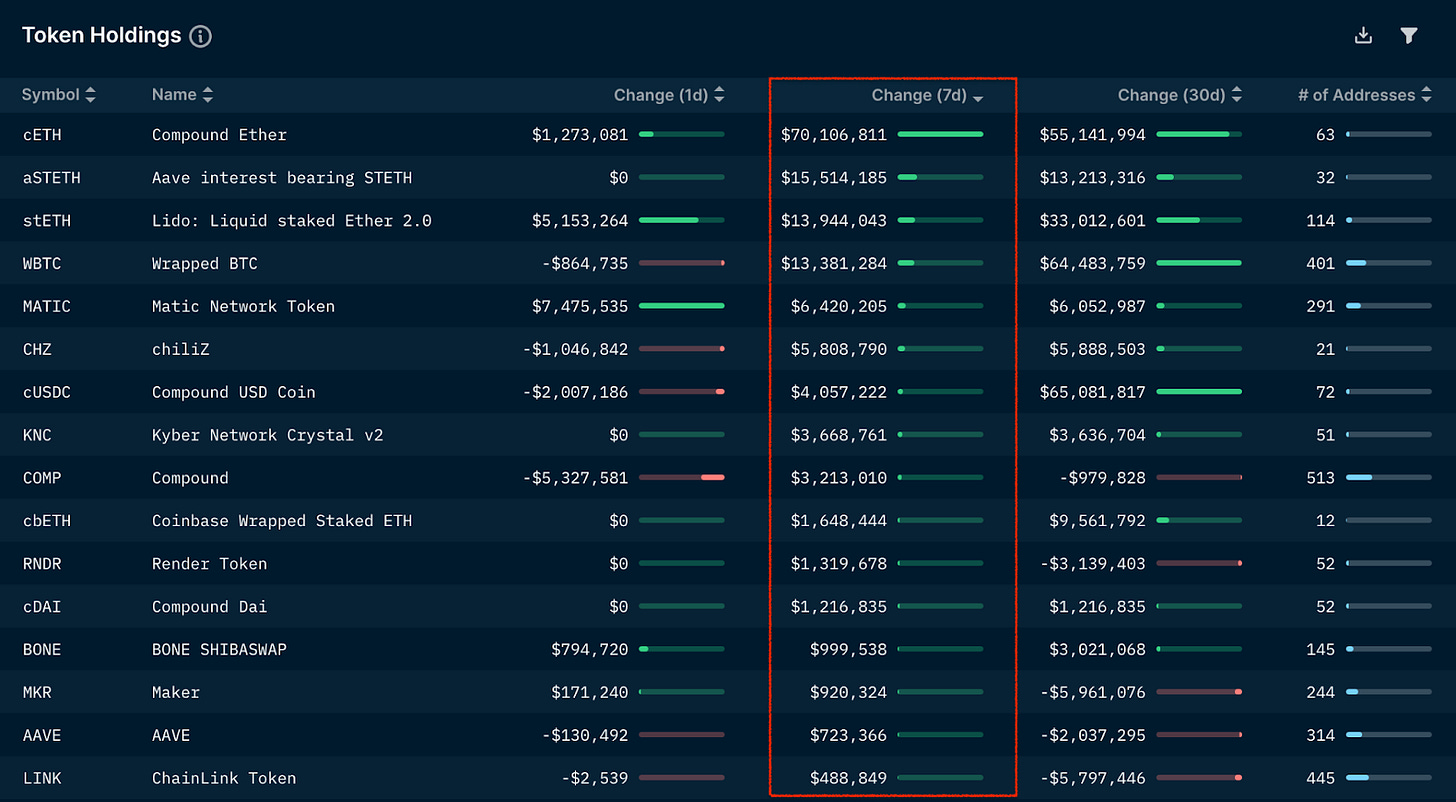The image size is (1456, 802).
Task: Click the cETH 7d change bar
Action: pyautogui.click(x=940, y=134)
